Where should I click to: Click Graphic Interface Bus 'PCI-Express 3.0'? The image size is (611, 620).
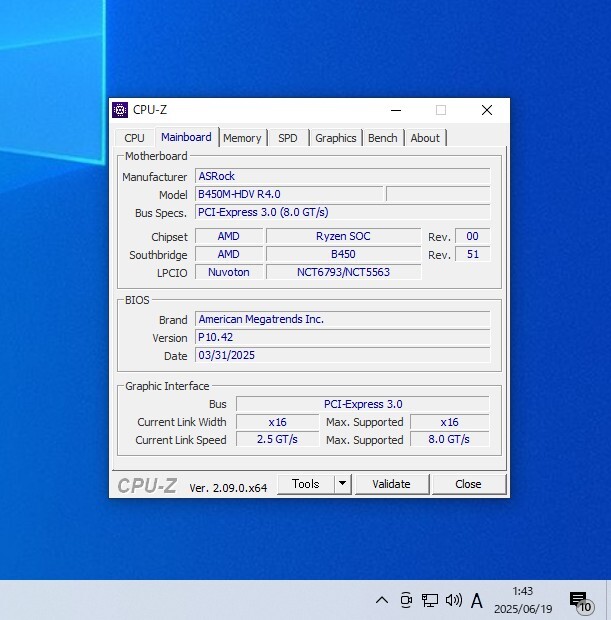point(363,404)
